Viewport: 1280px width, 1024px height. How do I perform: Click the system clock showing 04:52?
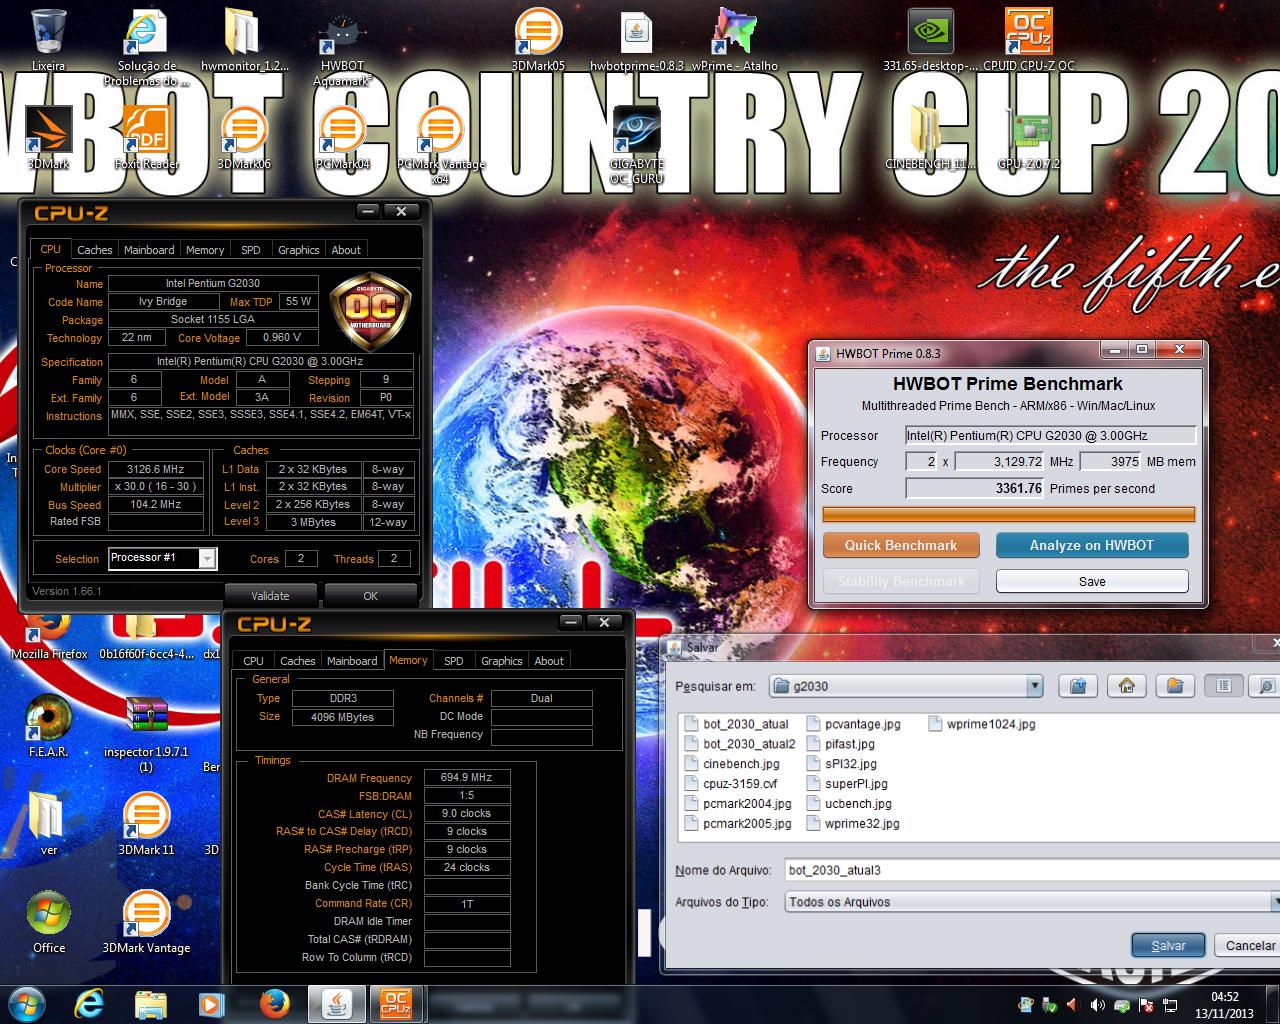[1224, 996]
